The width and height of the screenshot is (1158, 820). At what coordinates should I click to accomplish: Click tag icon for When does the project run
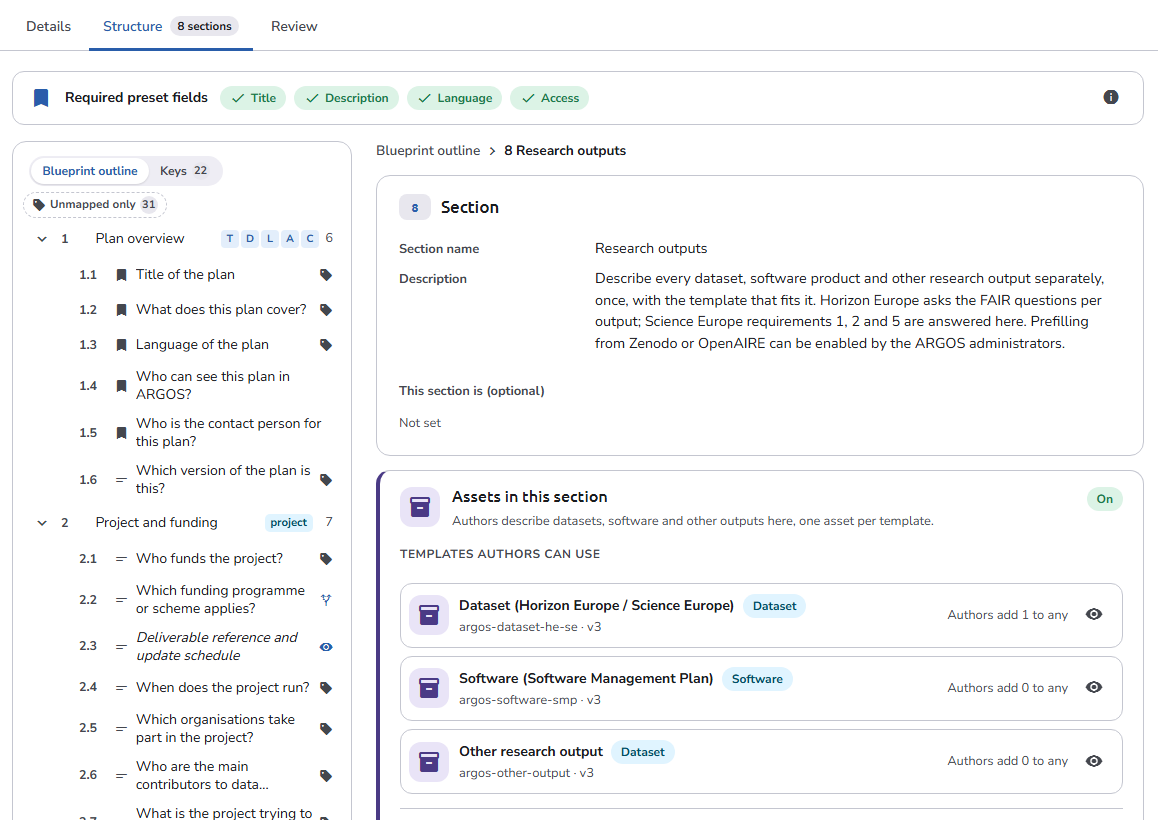[326, 688]
